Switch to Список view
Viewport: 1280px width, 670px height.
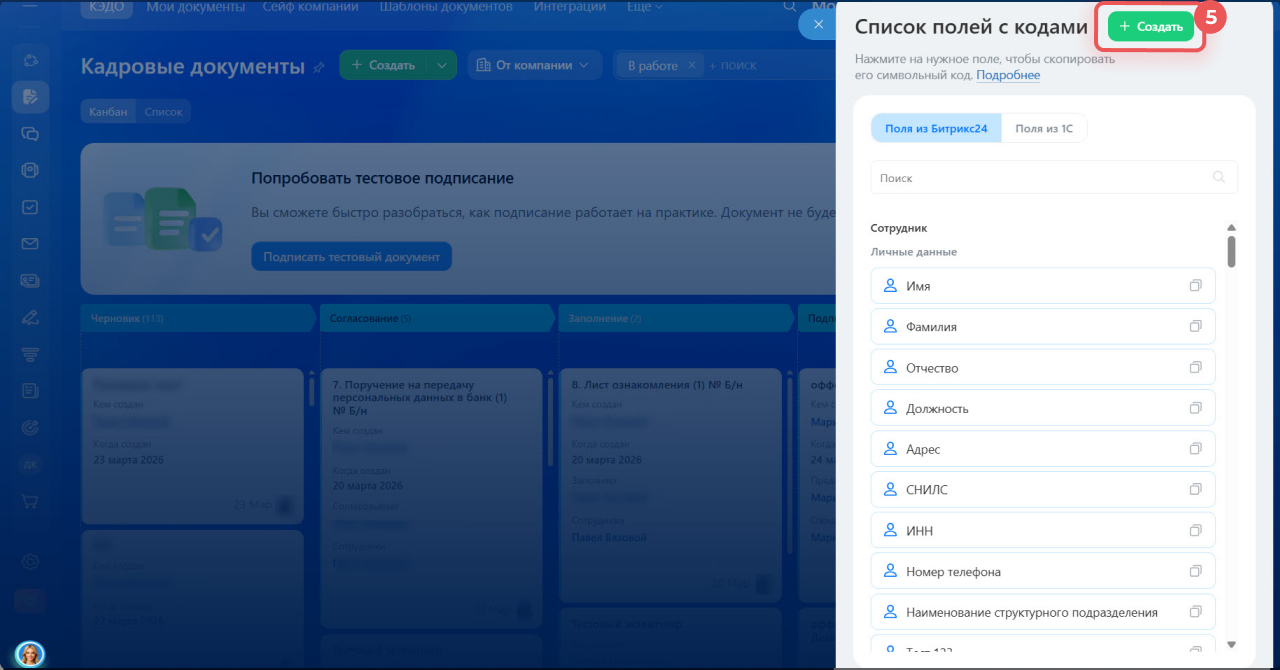tap(163, 112)
